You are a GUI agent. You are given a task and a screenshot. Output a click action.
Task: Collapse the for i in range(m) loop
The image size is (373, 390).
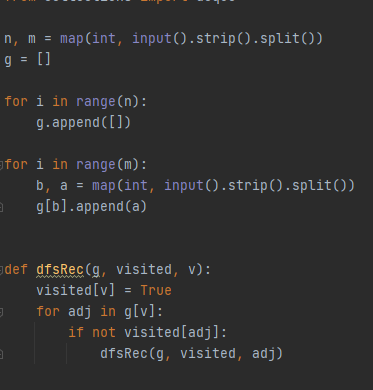click(x=1, y=165)
